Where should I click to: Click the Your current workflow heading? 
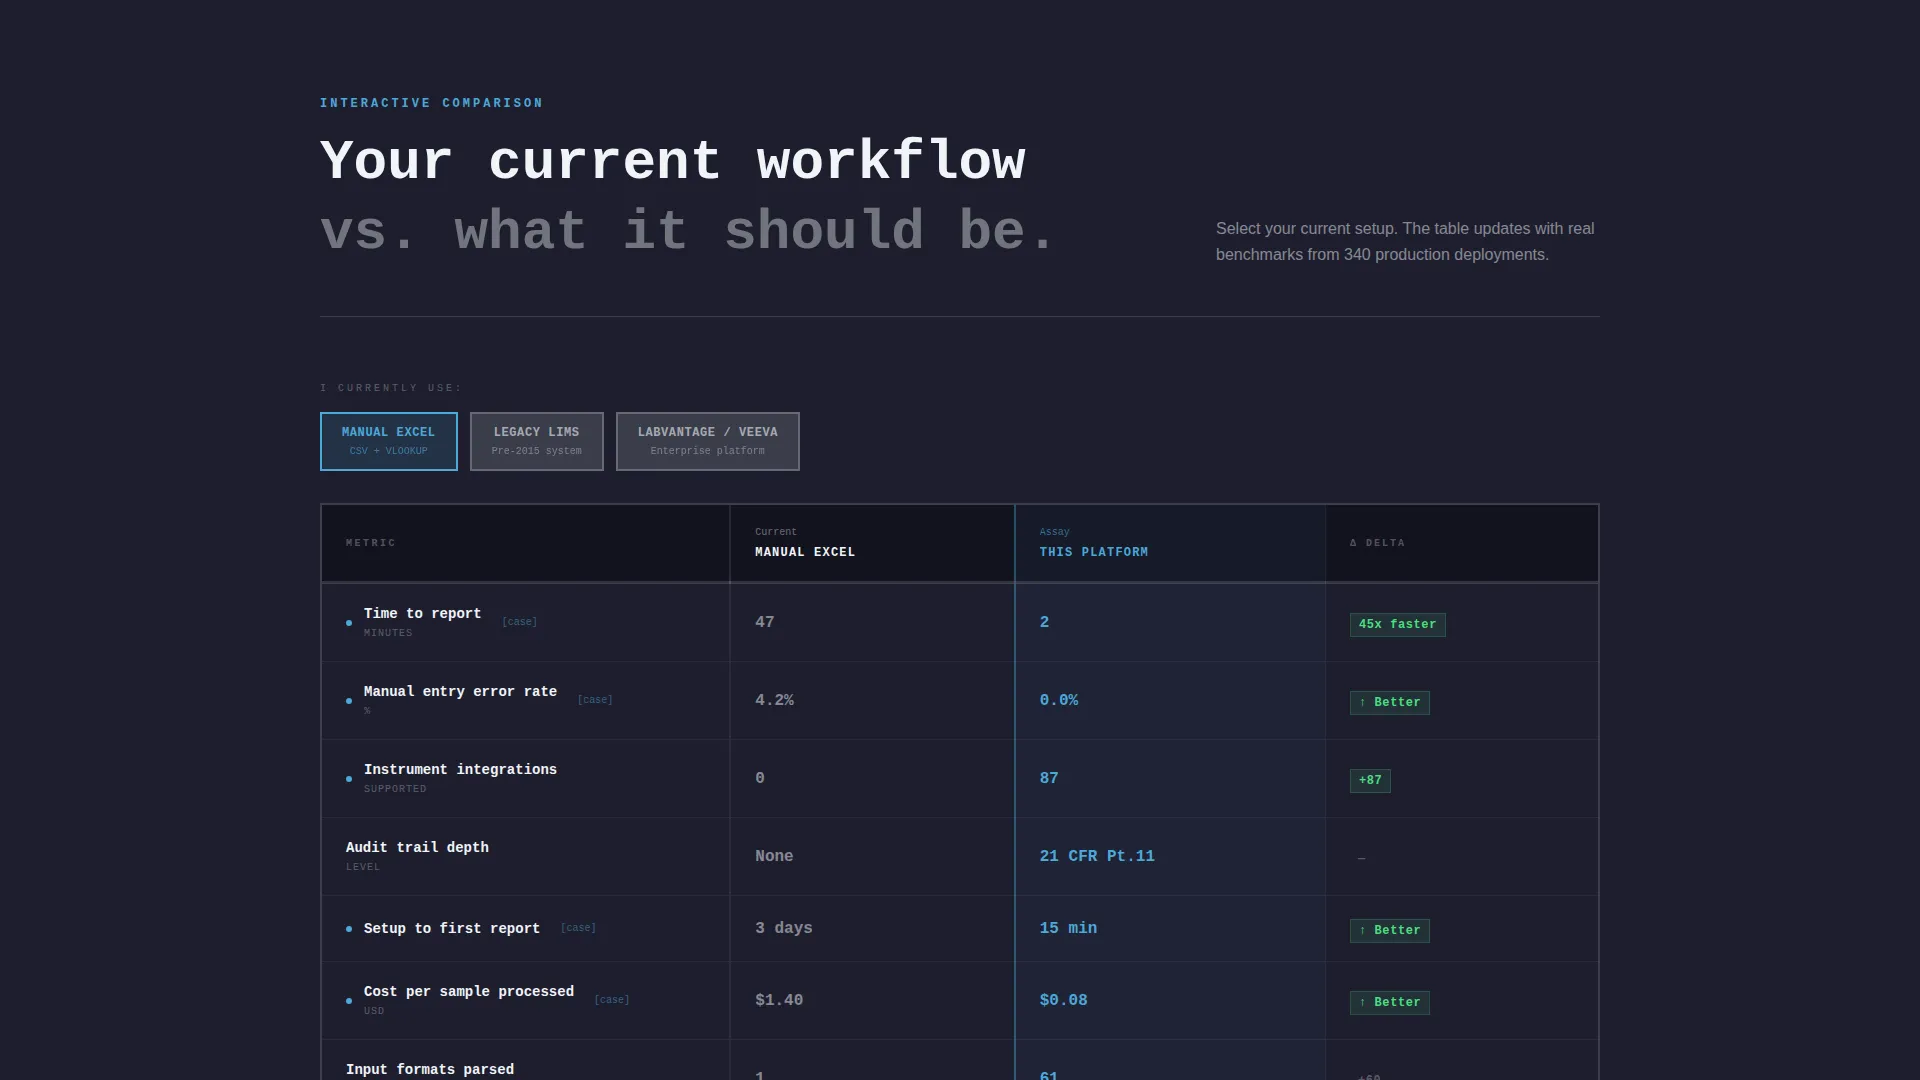pyautogui.click(x=673, y=160)
